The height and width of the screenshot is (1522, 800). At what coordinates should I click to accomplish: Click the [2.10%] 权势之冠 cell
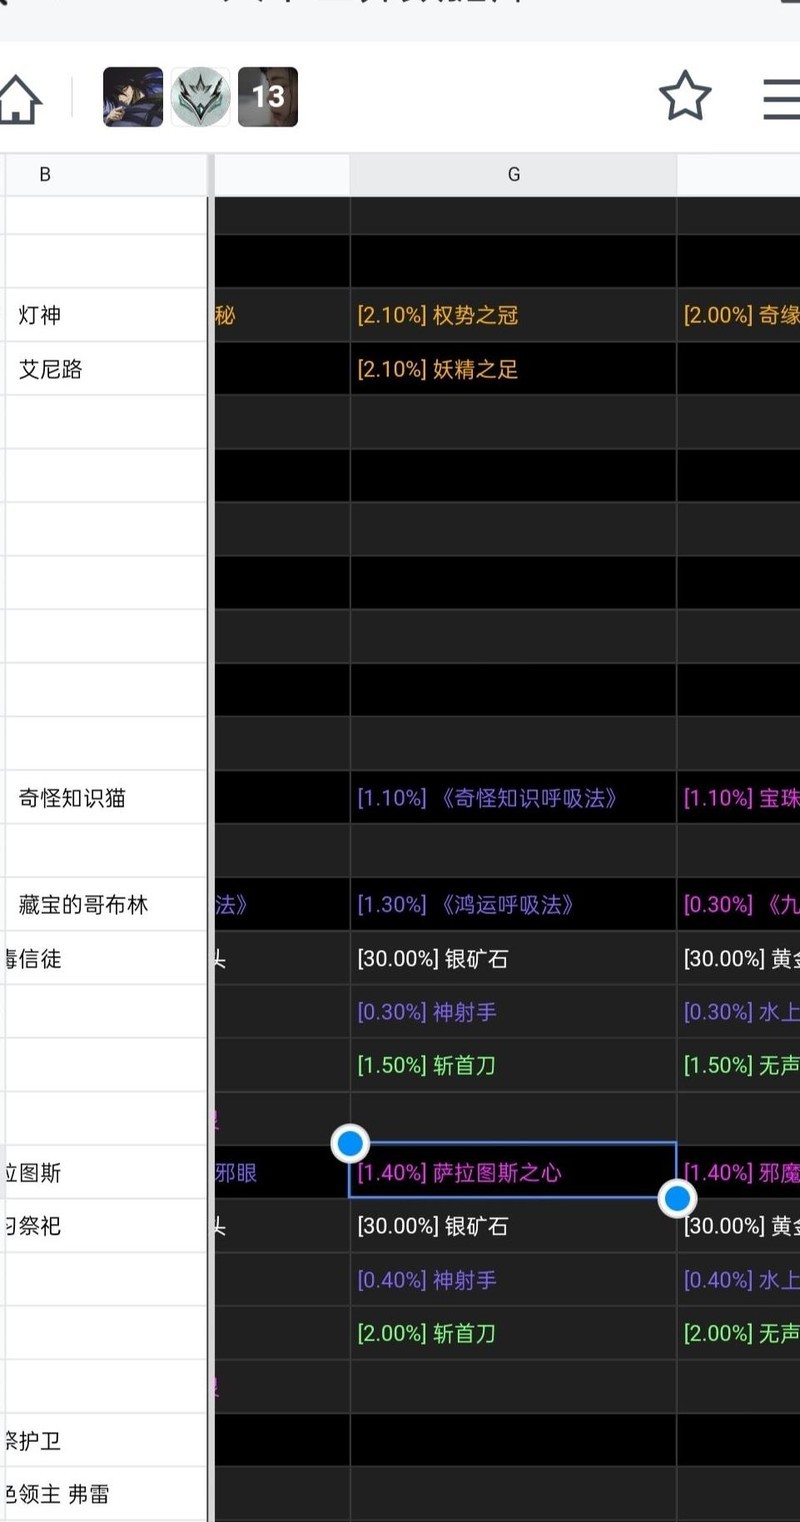click(x=513, y=315)
